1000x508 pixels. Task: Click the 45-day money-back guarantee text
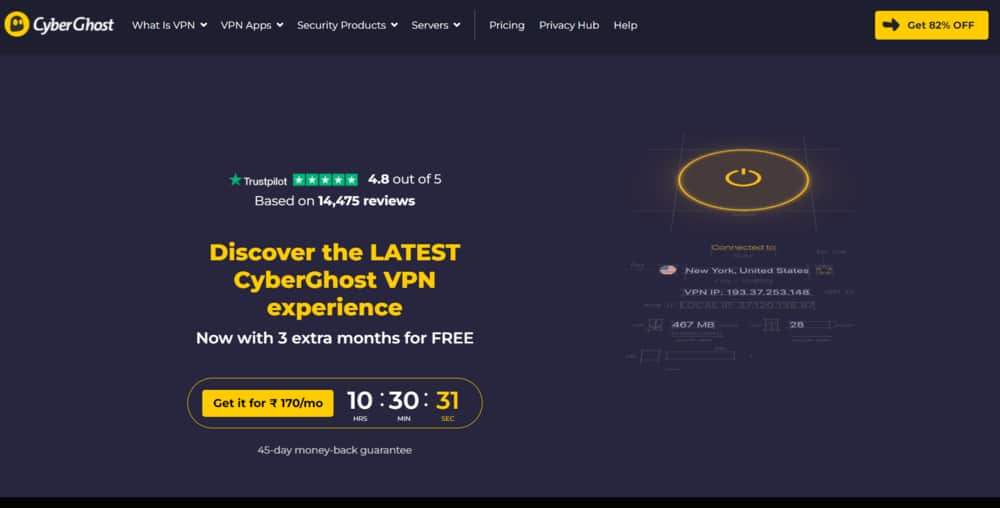tap(335, 450)
